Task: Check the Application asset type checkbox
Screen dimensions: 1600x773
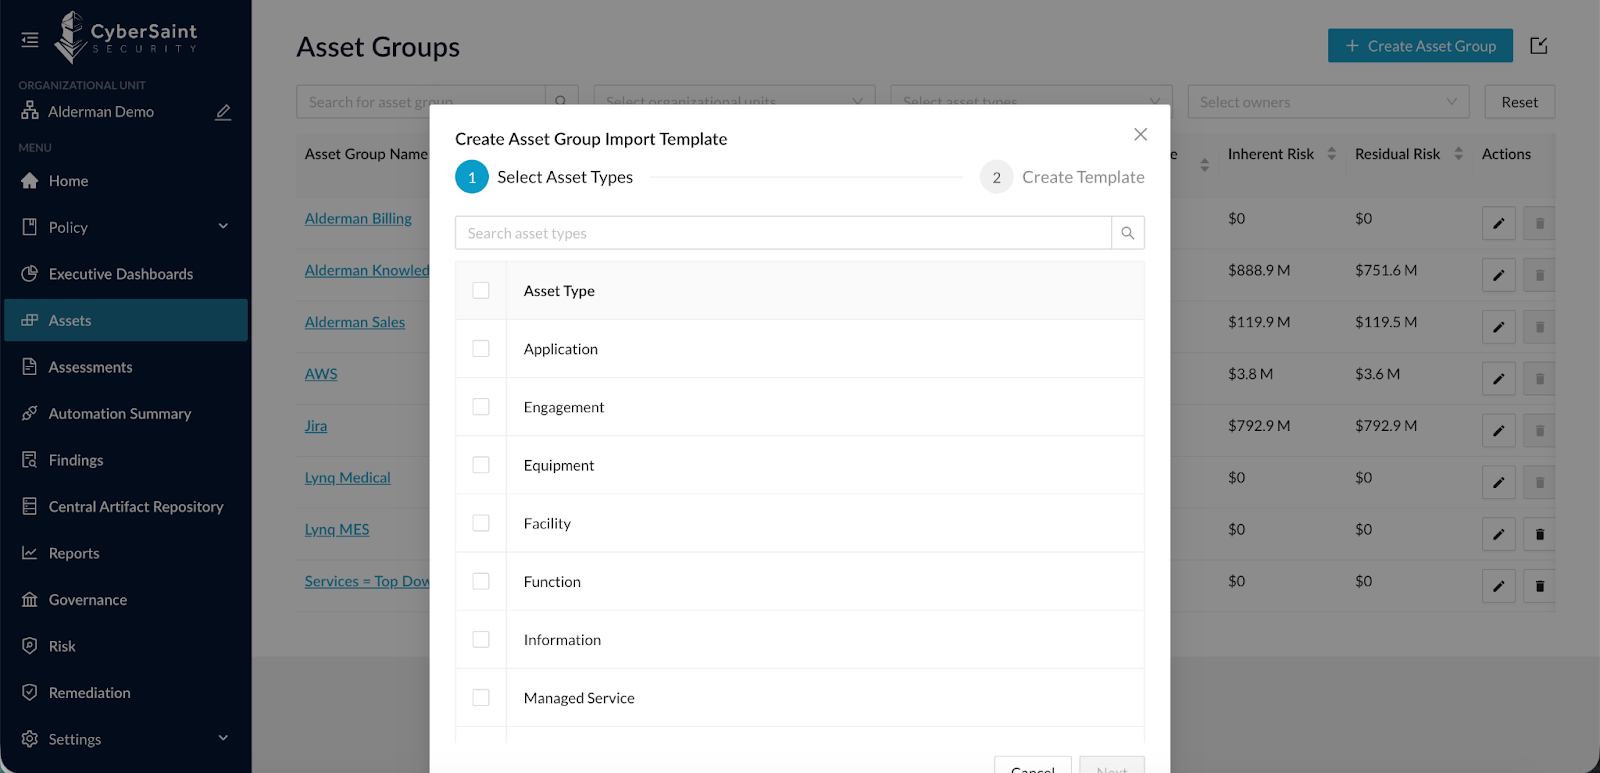Action: 481,349
